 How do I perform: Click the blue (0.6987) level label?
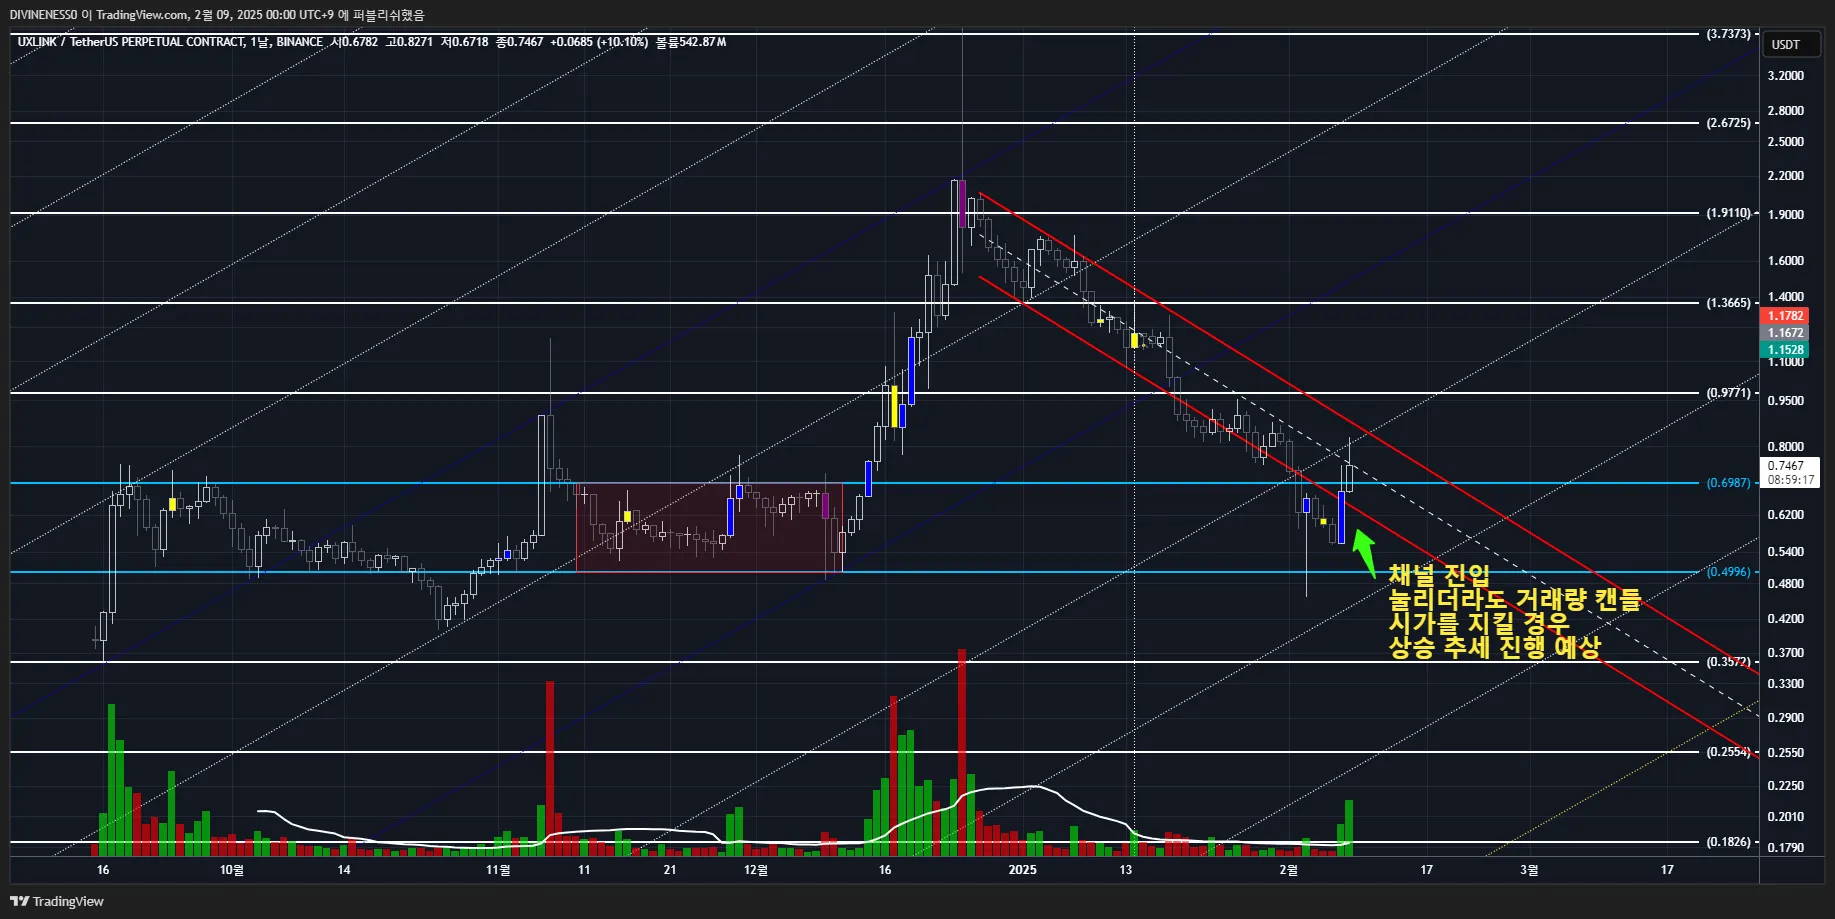(1728, 483)
